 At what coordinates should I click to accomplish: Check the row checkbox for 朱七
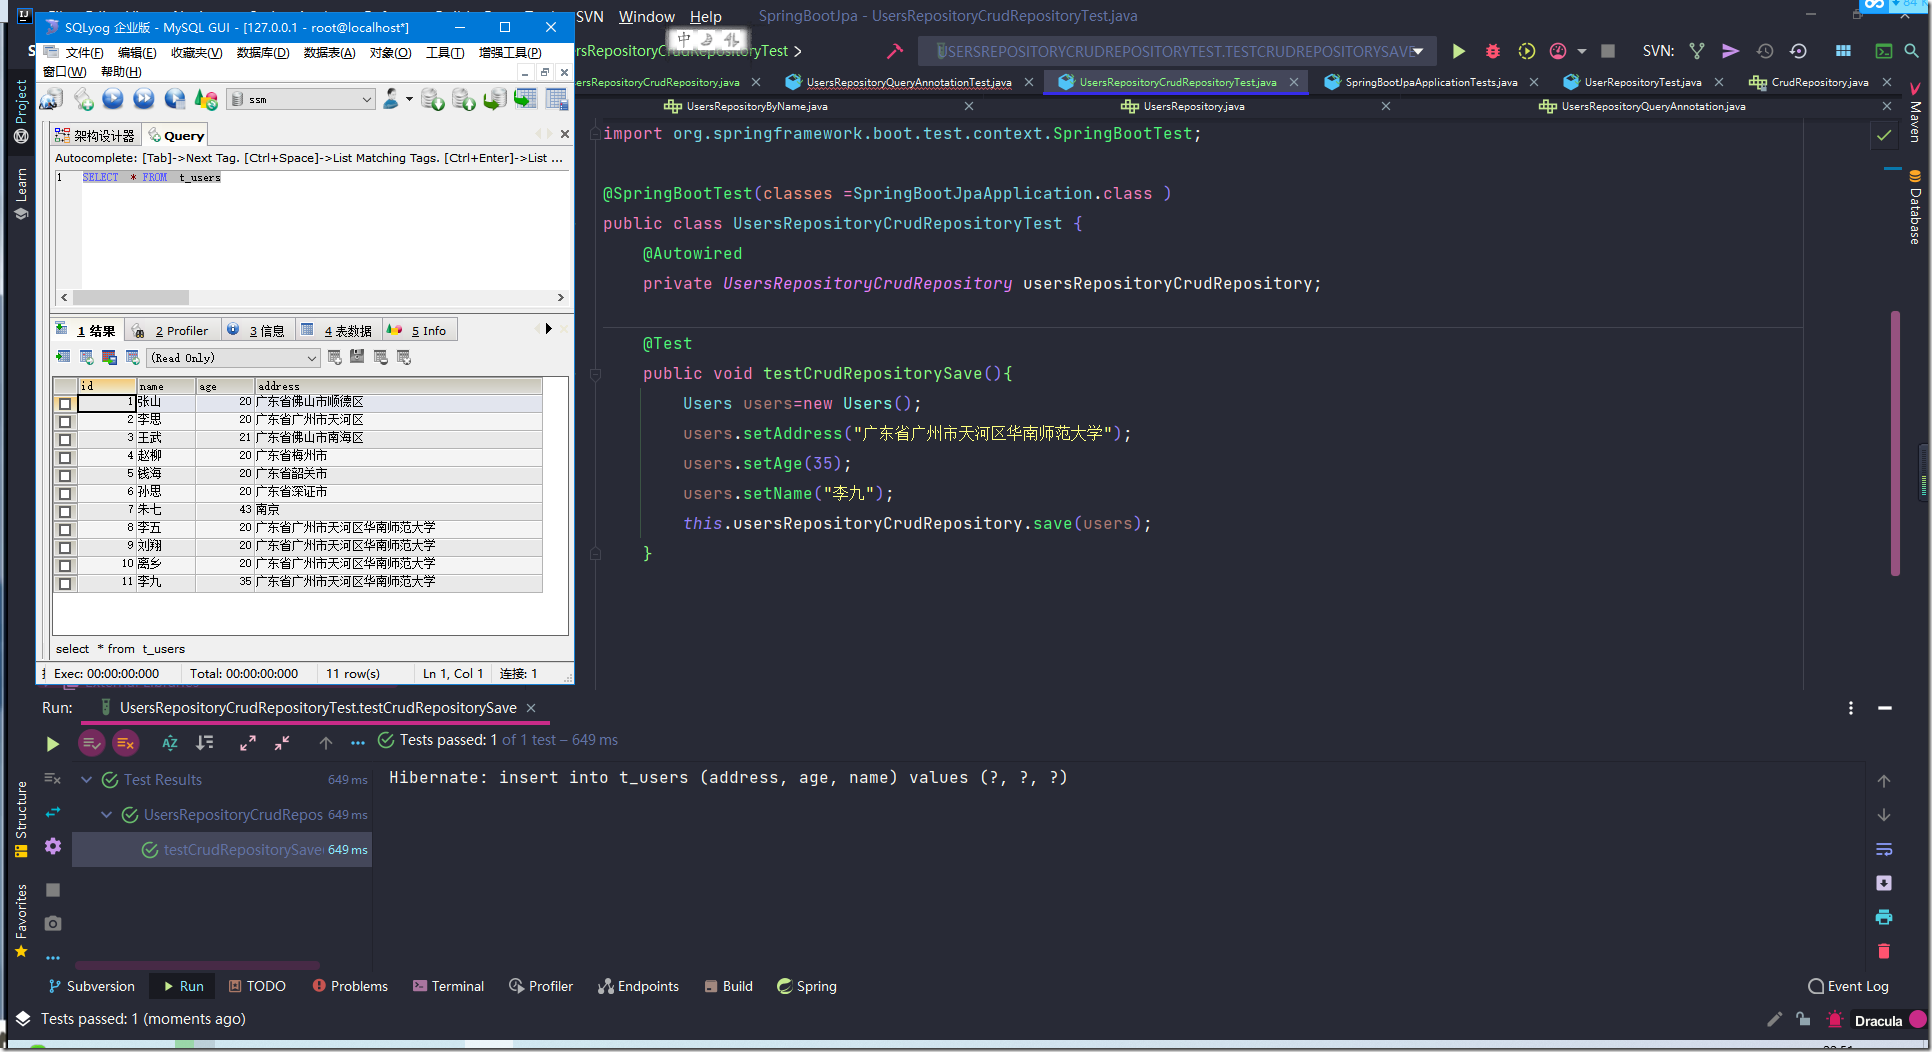click(65, 511)
